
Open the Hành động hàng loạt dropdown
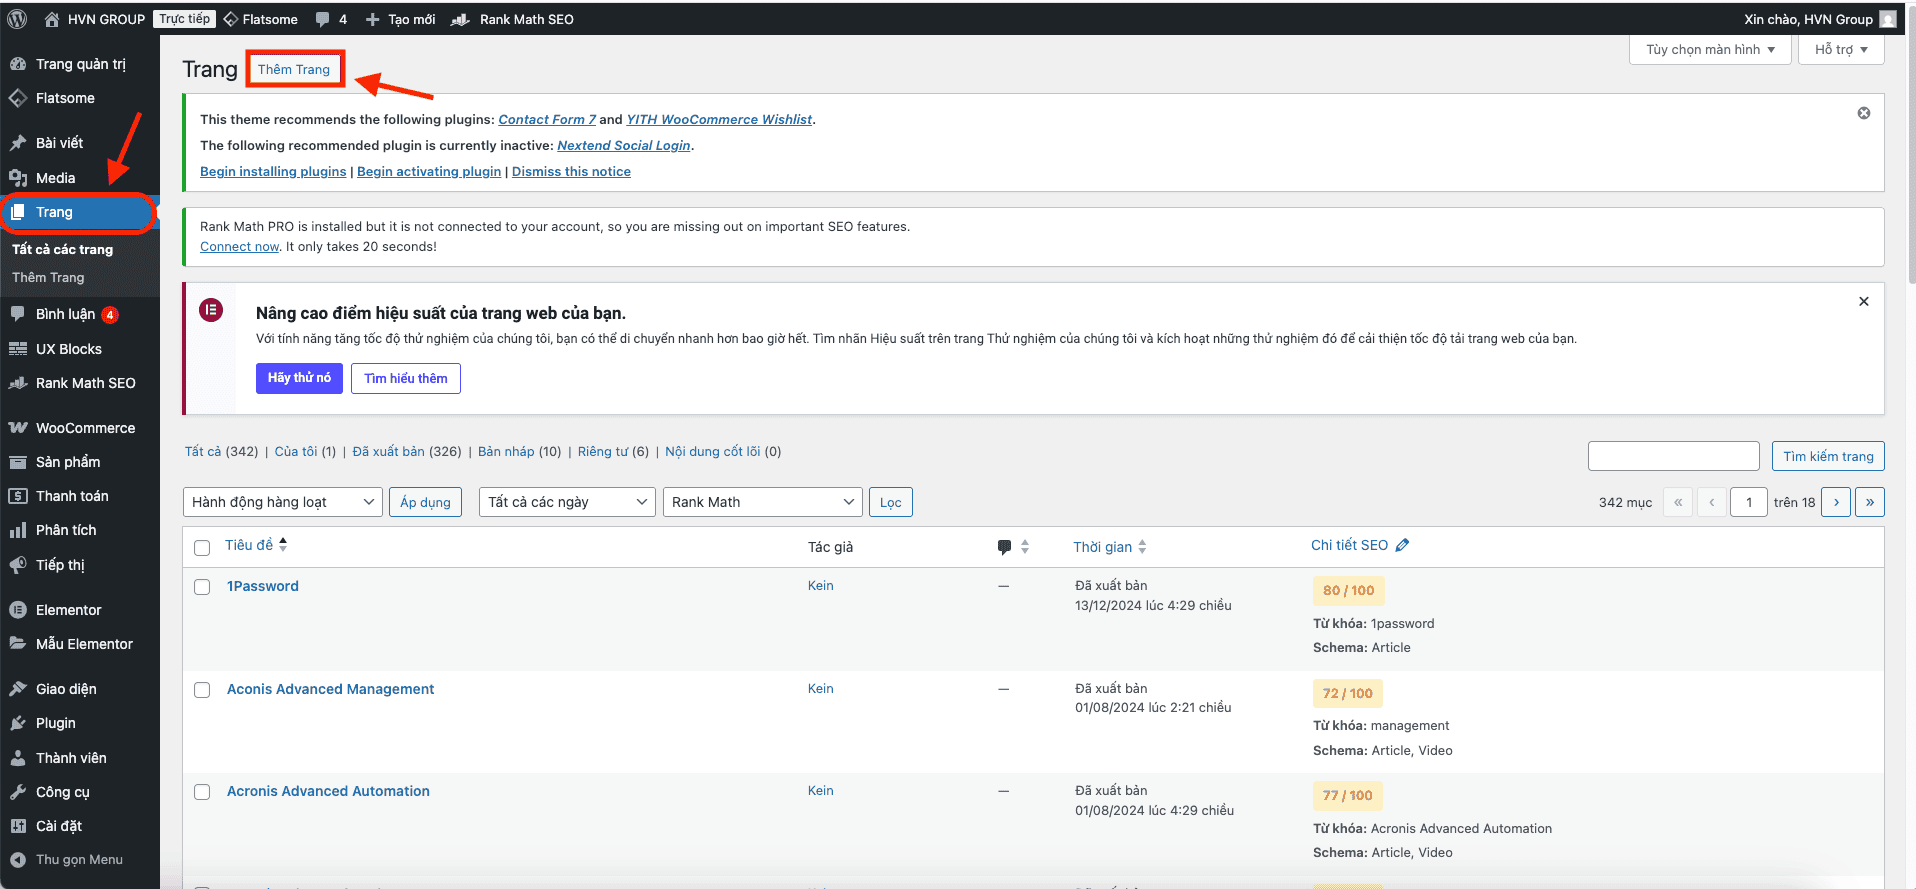pos(283,502)
